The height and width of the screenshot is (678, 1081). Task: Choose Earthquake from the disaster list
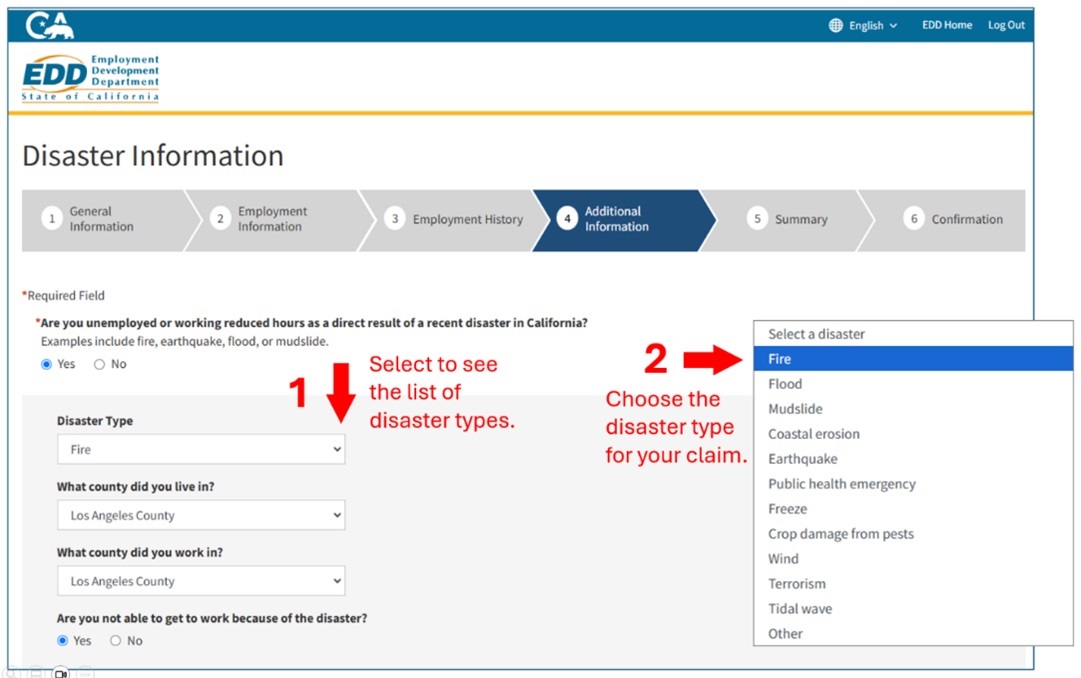tap(804, 458)
